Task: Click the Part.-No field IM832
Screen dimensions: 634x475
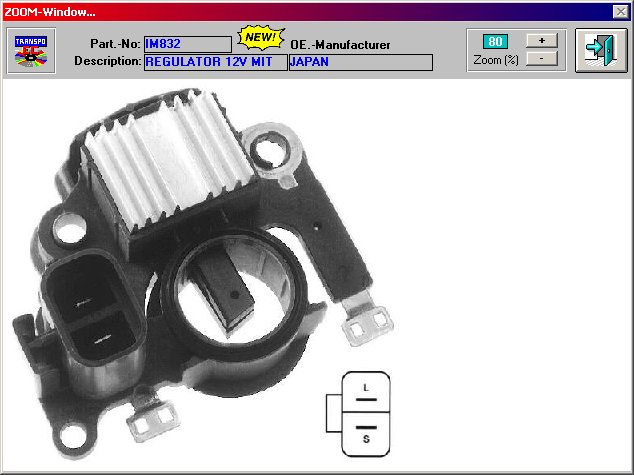Action: pyautogui.click(x=188, y=44)
